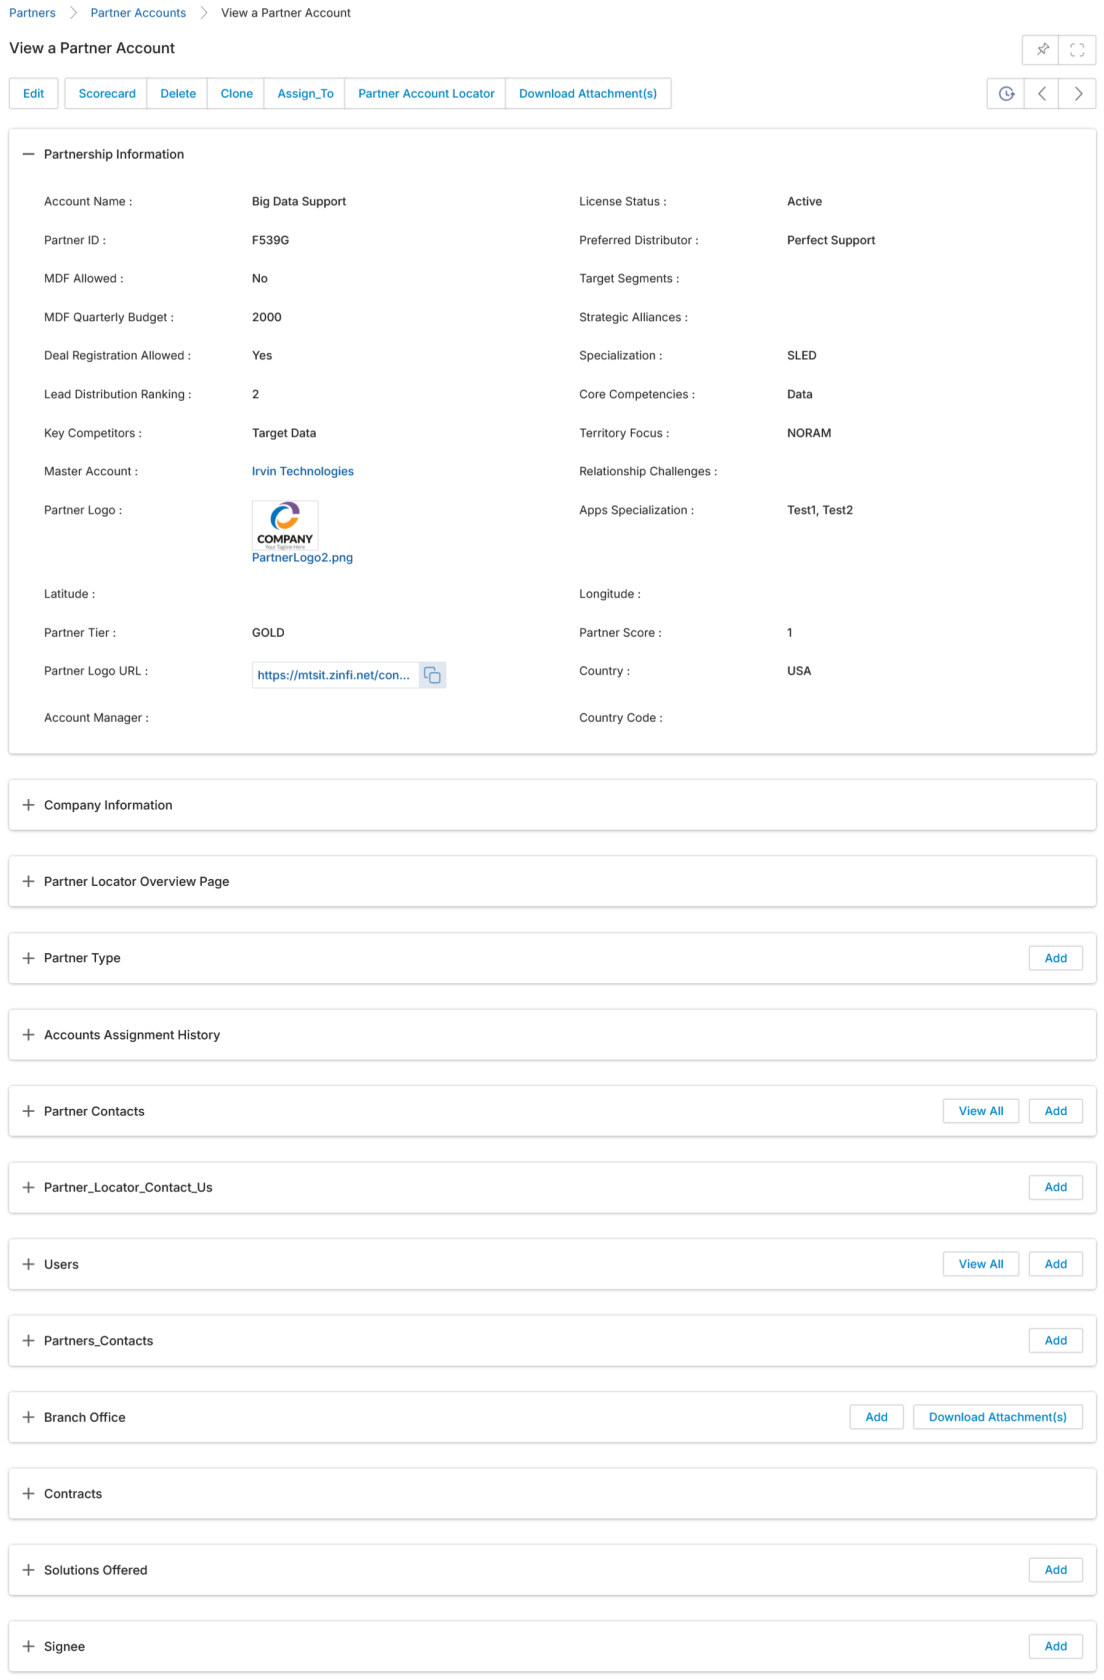Expand the Signee section
Image resolution: width=1104 pixels, height=1680 pixels.
[x=28, y=1646]
